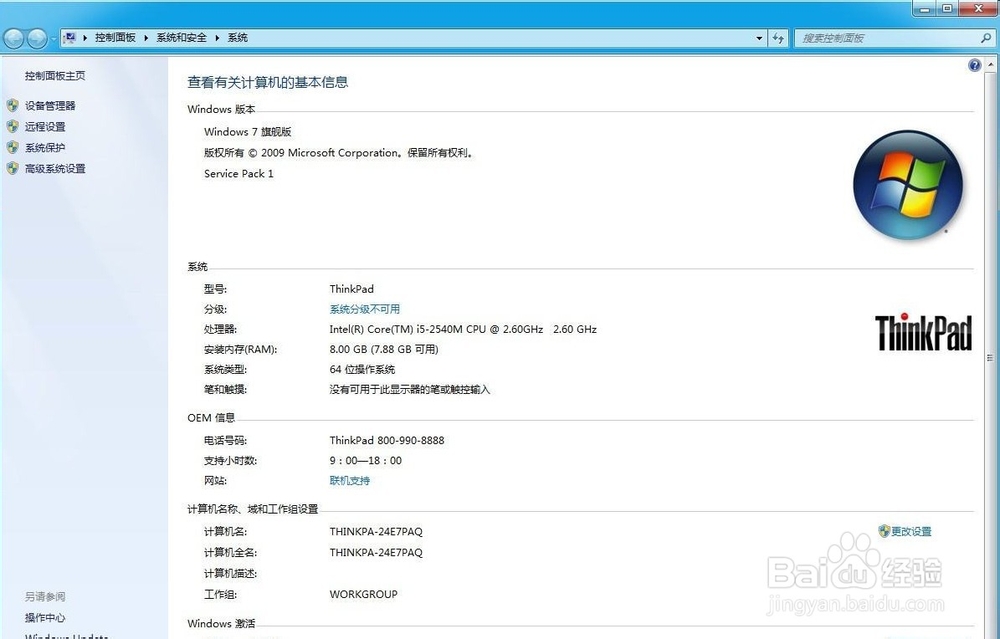Select 系统和安全 breadcrumb in address bar

tap(182, 38)
